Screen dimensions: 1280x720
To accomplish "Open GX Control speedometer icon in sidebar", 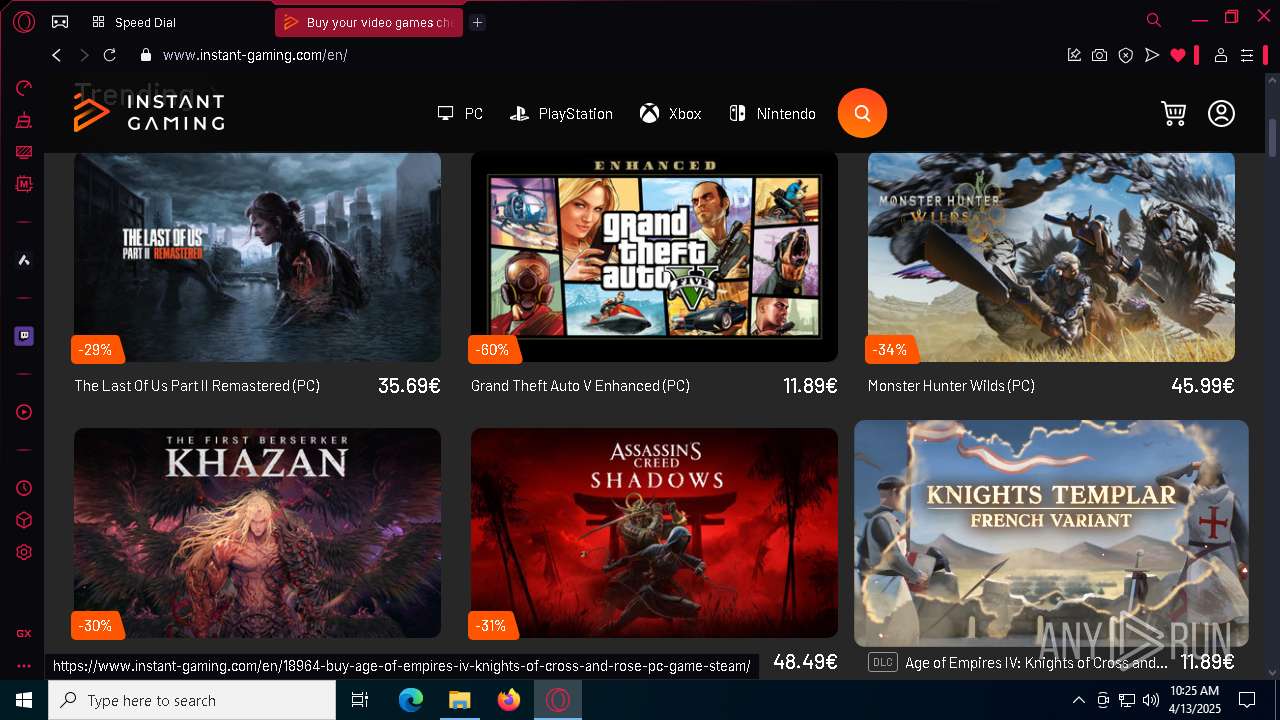I will tap(24, 88).
